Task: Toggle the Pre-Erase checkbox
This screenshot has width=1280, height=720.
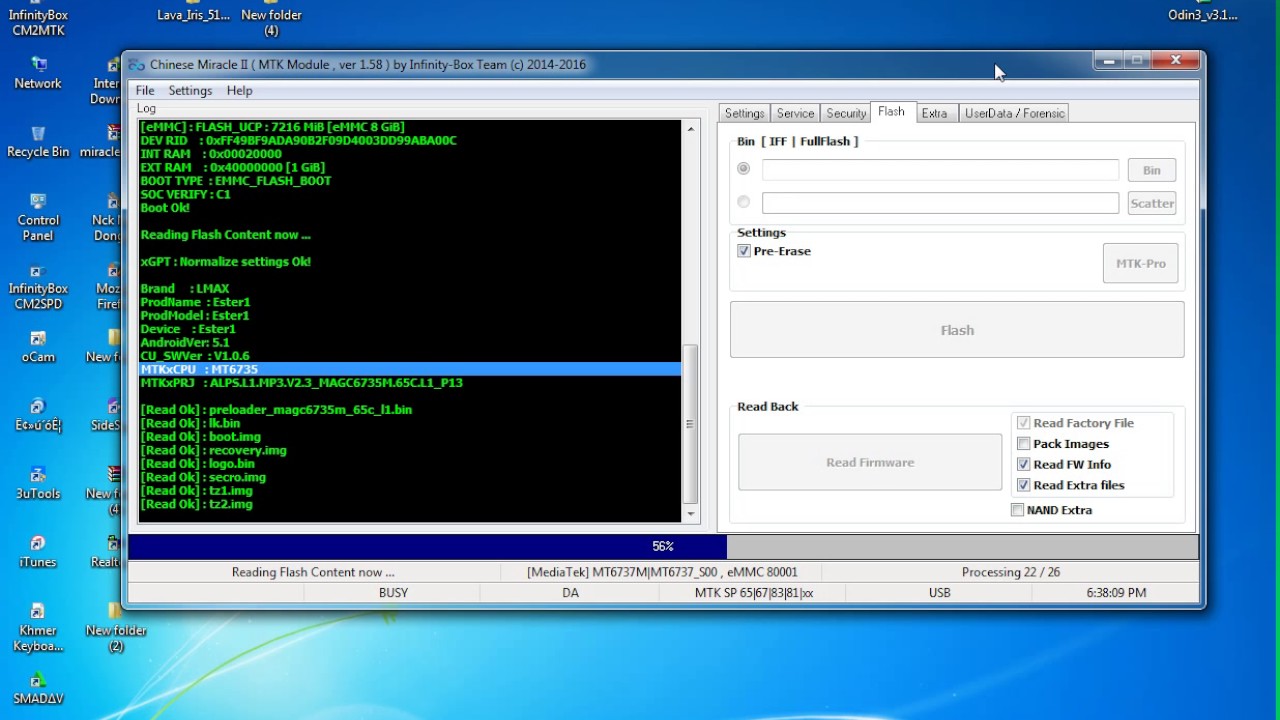Action: pyautogui.click(x=744, y=251)
